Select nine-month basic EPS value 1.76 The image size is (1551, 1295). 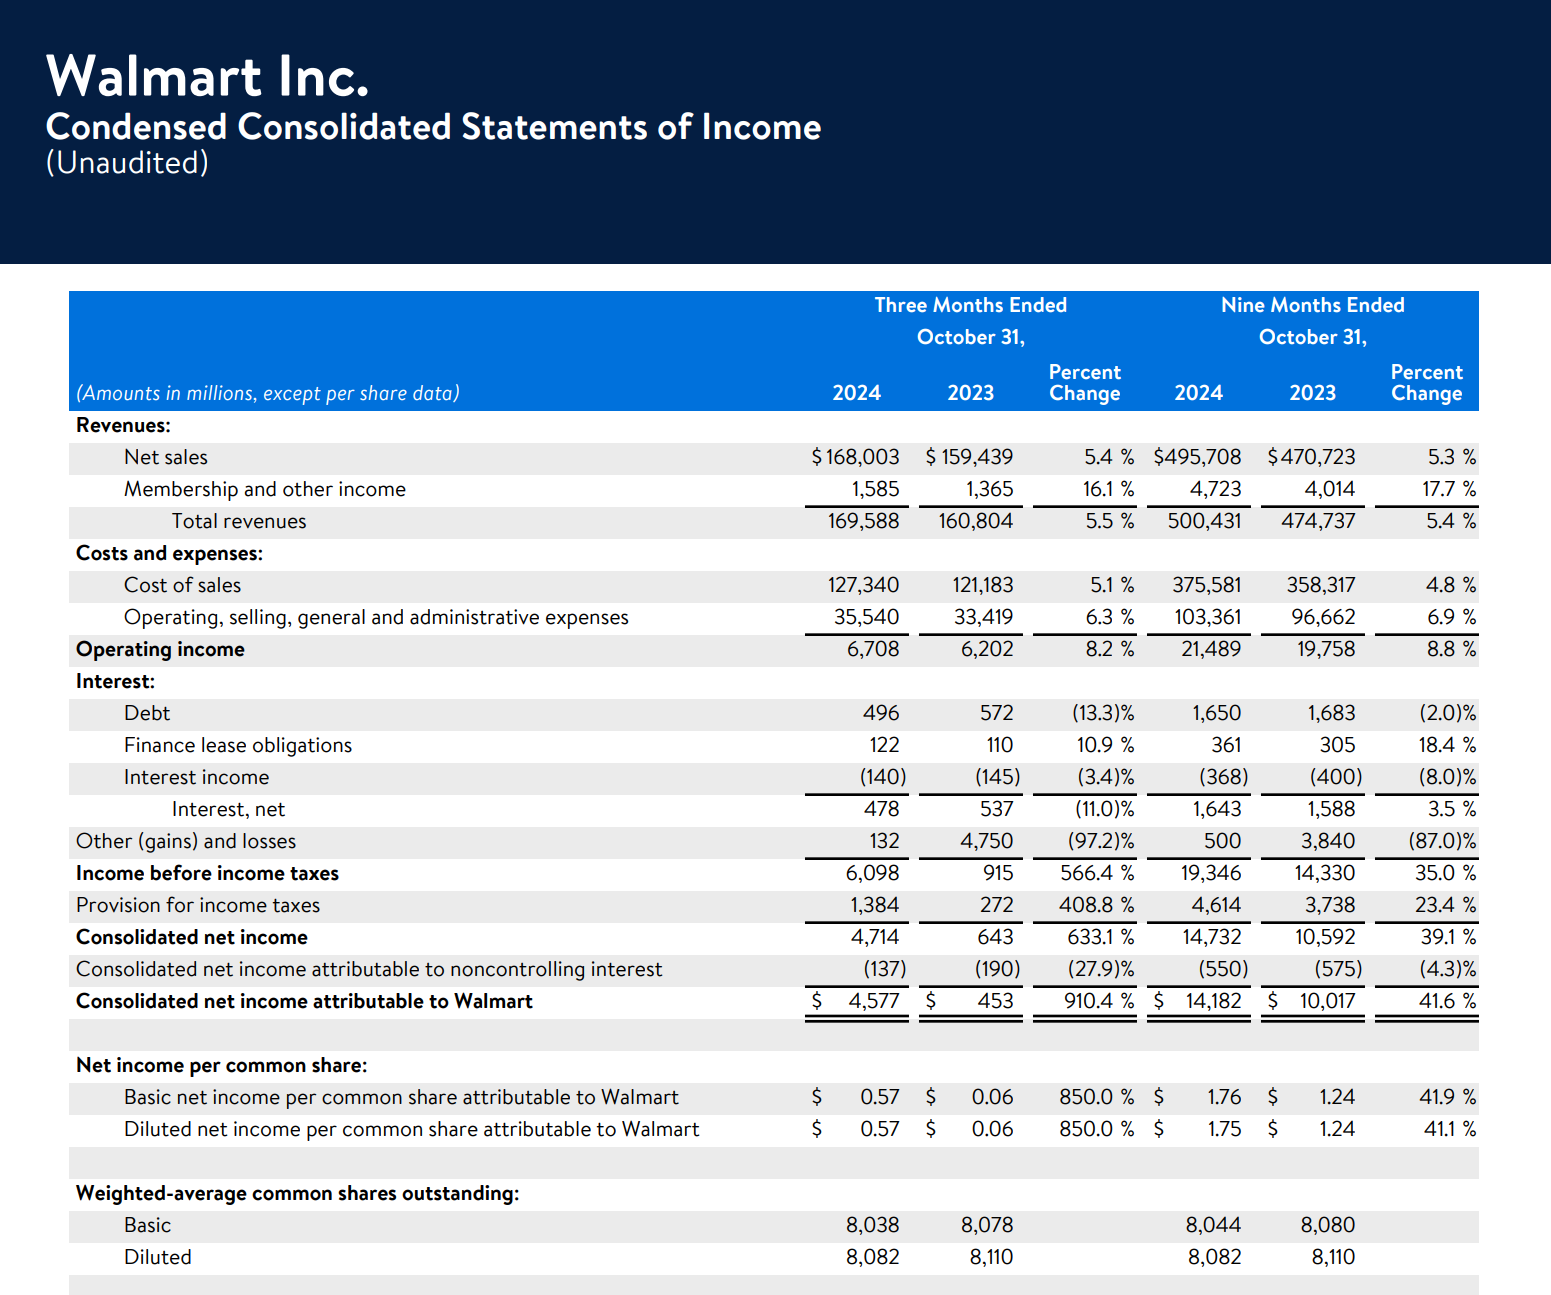tap(1224, 1097)
